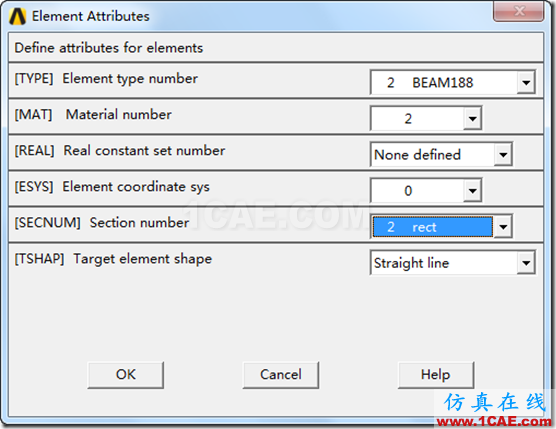Click the Element Attributes title bar text

pyautogui.click(x=91, y=16)
